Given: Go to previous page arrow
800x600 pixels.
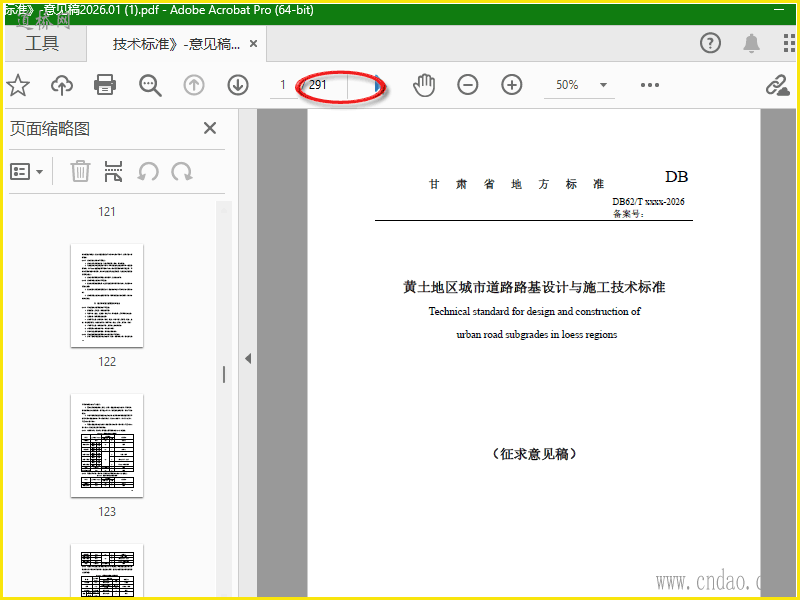Looking at the screenshot, I should point(194,85).
